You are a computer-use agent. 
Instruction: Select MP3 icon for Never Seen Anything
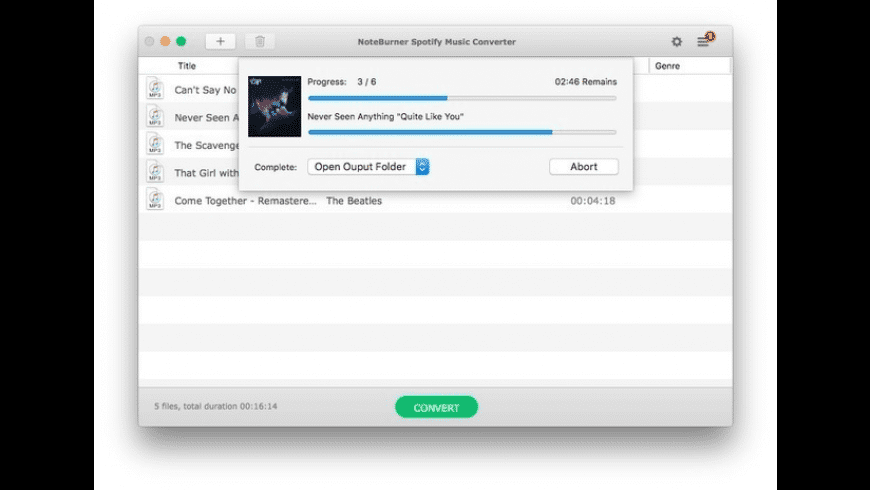pos(155,117)
